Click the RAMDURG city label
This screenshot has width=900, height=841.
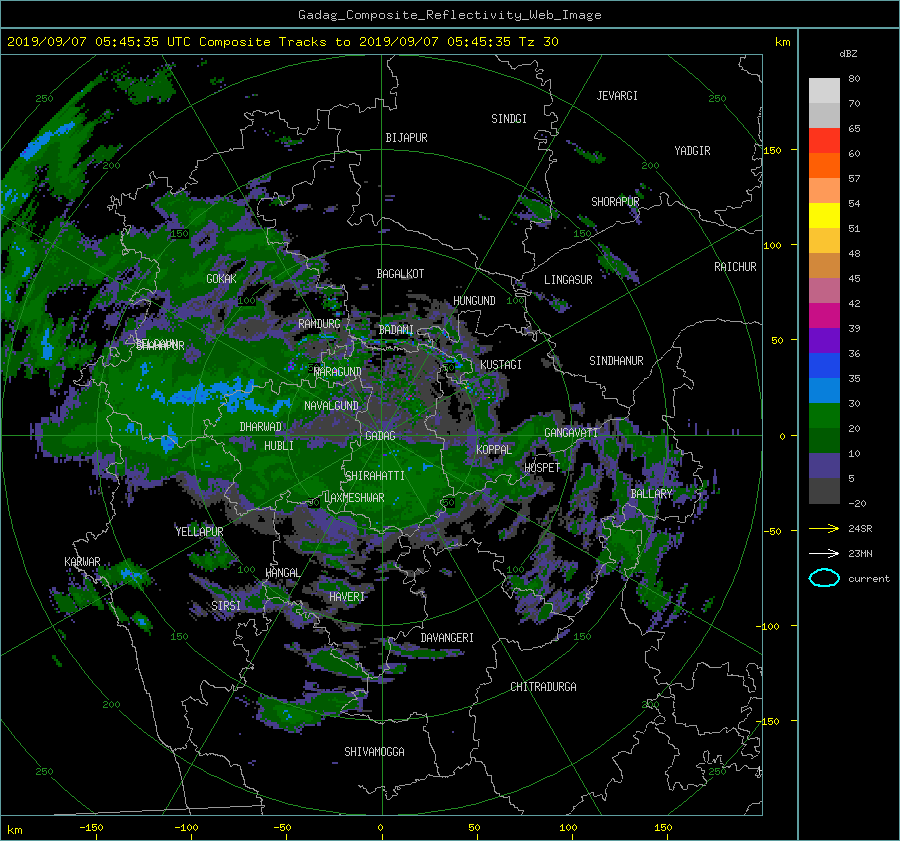pyautogui.click(x=319, y=324)
